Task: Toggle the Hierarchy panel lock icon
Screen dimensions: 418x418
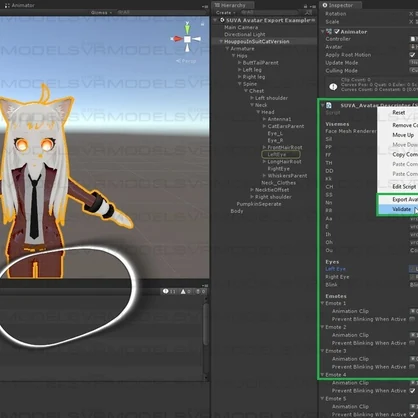Action: click(x=306, y=6)
